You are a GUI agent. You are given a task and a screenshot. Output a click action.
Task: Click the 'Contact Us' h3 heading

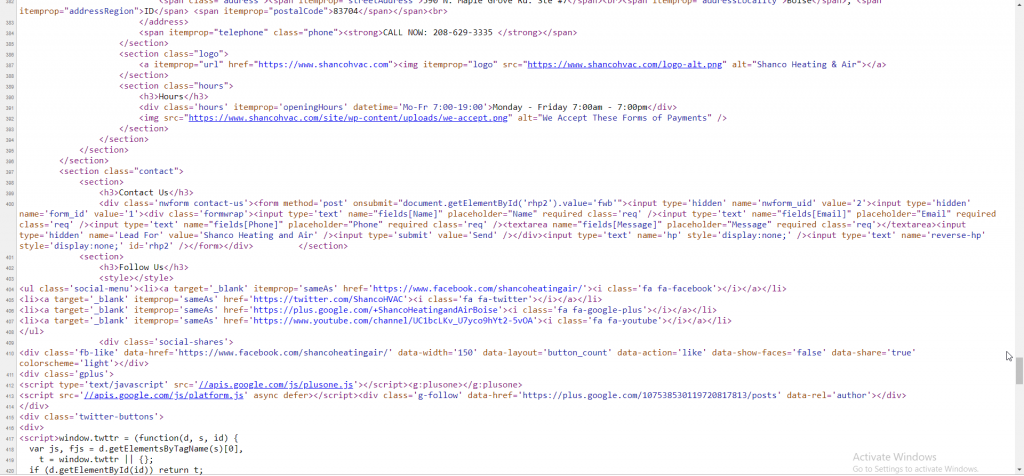[146, 193]
